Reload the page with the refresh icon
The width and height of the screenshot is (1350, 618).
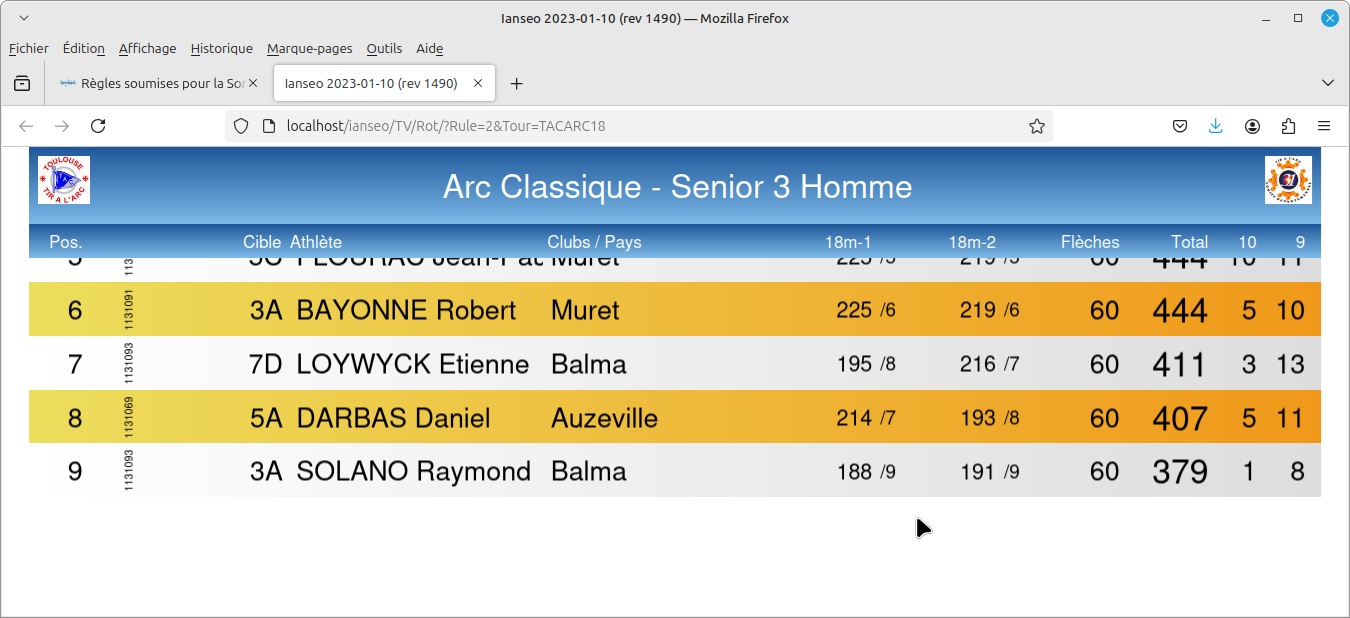pyautogui.click(x=98, y=126)
